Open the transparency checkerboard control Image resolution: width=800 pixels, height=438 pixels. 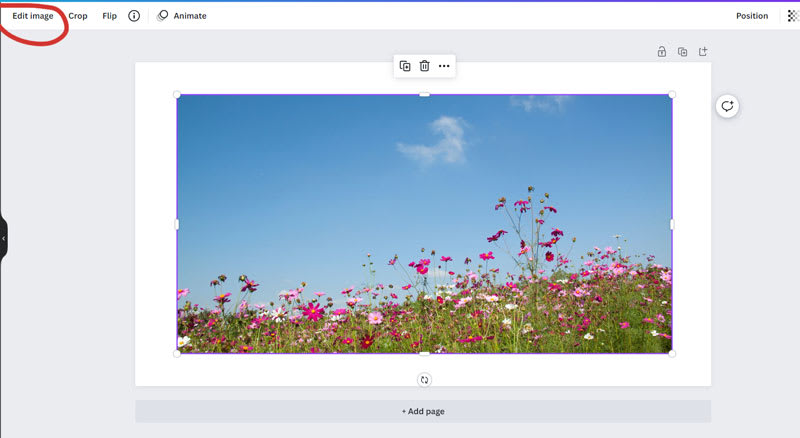793,16
